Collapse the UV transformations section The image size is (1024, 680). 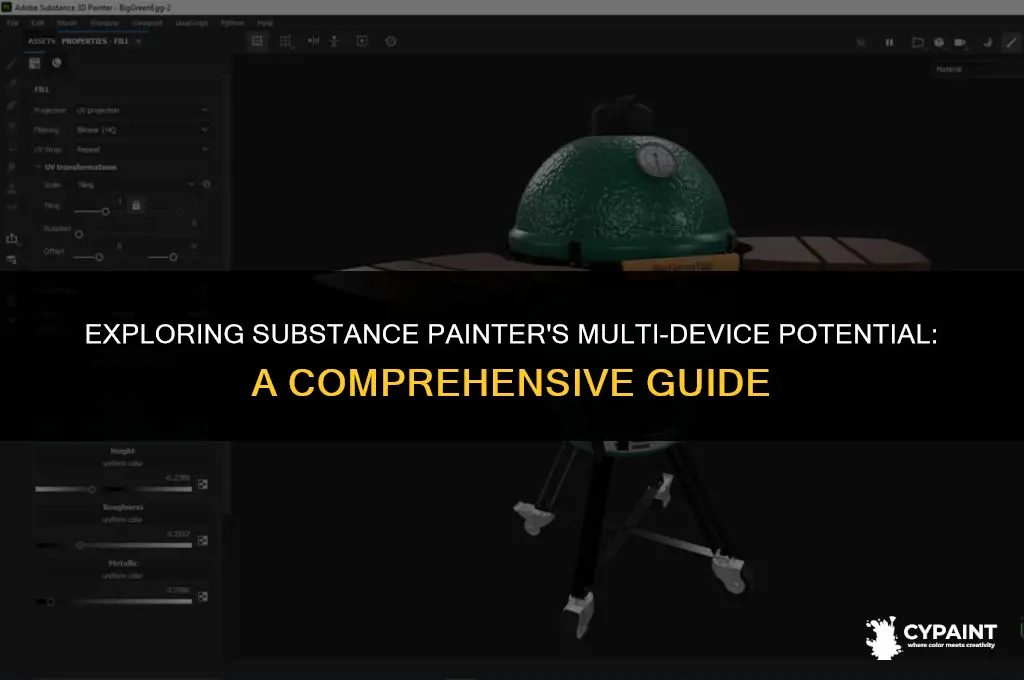click(38, 167)
